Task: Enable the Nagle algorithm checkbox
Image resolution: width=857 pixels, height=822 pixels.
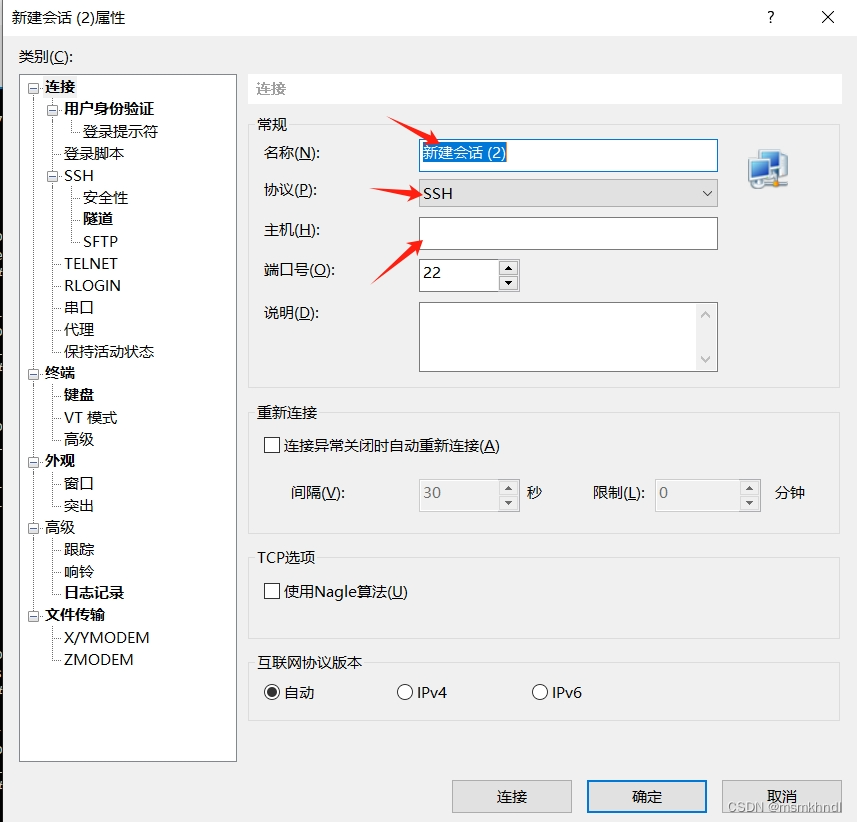Action: pos(272,591)
